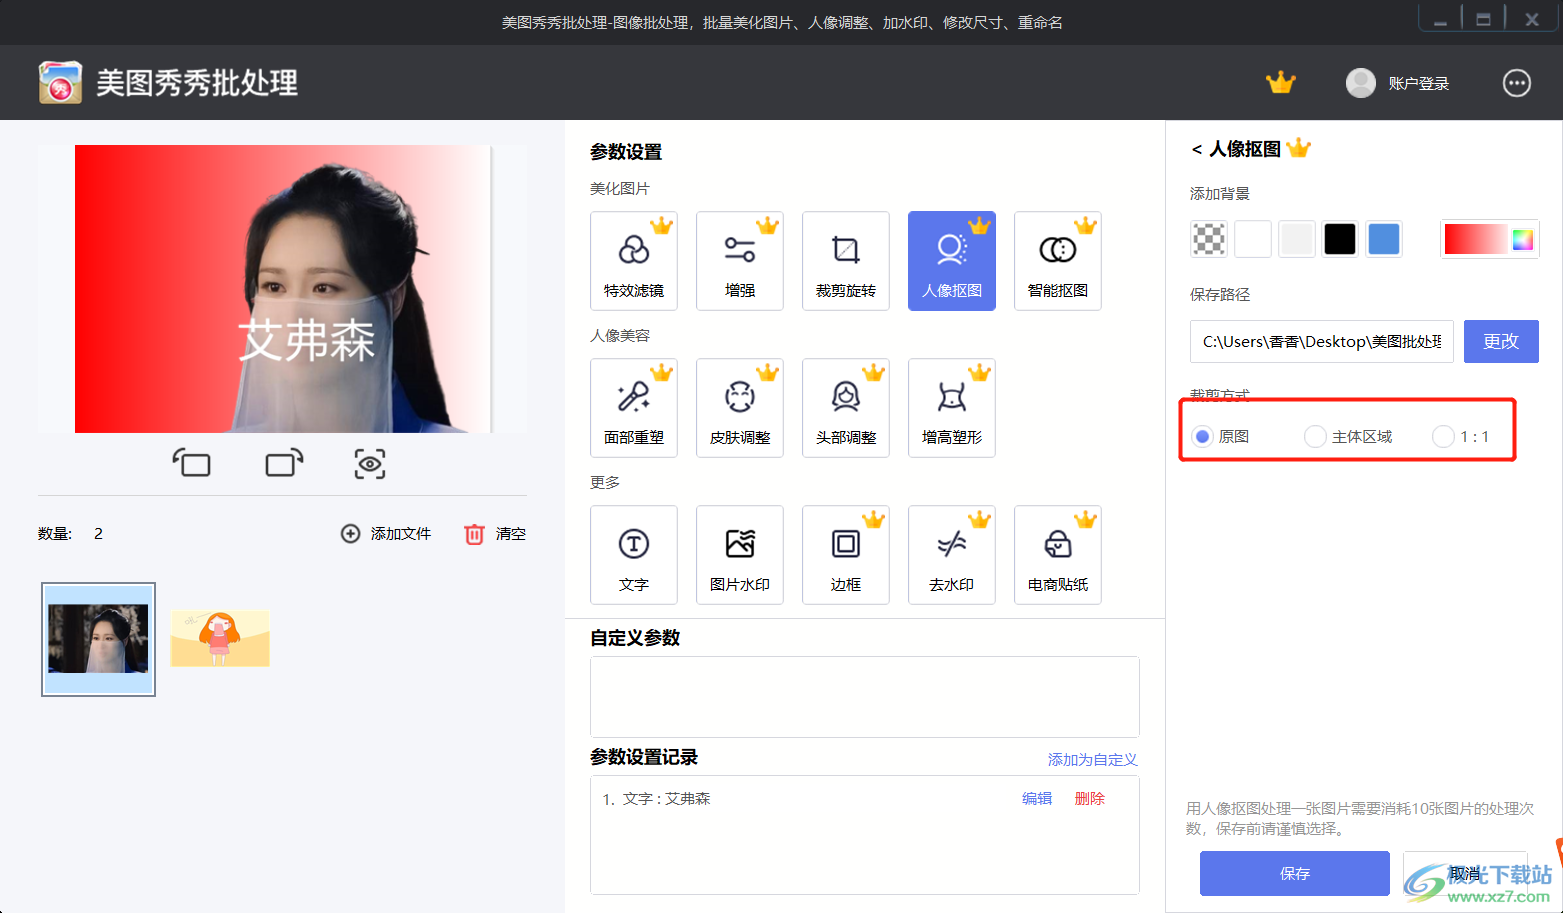Viewport: 1563px width, 913px height.
Task: Click 清空 to clear the file list
Action: point(495,534)
